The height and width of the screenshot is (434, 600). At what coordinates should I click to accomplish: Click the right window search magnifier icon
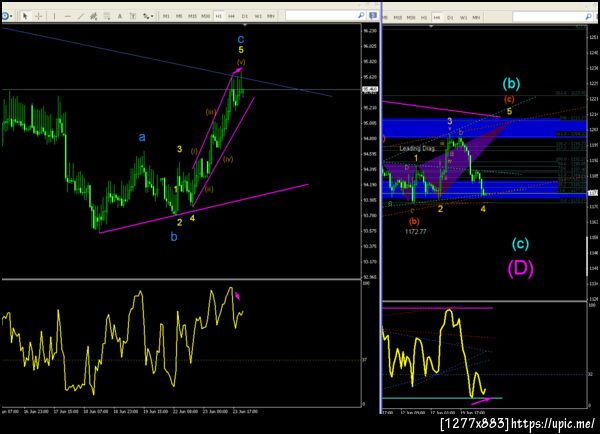(x=589, y=17)
